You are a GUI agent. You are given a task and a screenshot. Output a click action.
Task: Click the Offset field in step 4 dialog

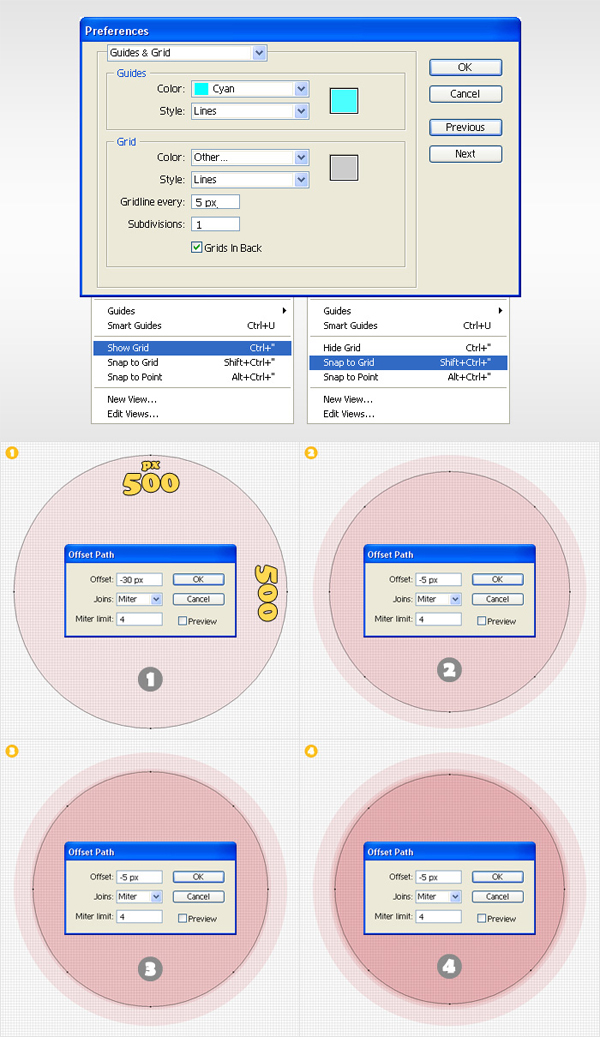(x=439, y=877)
